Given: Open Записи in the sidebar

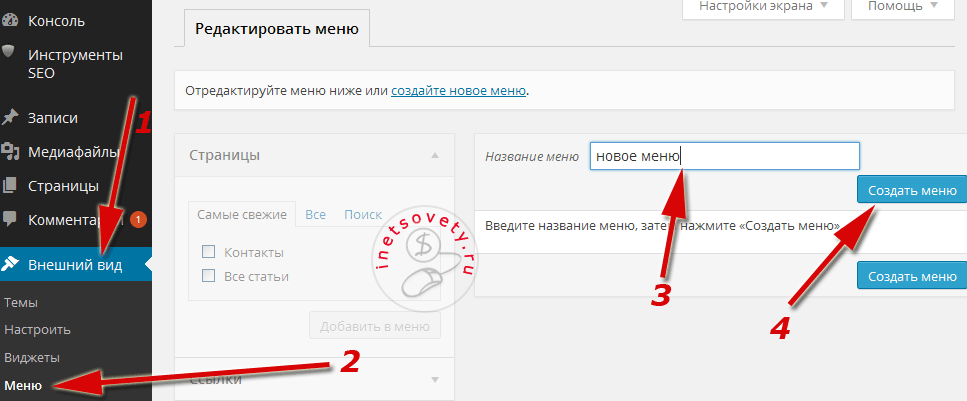Looking at the screenshot, I should click(x=53, y=117).
